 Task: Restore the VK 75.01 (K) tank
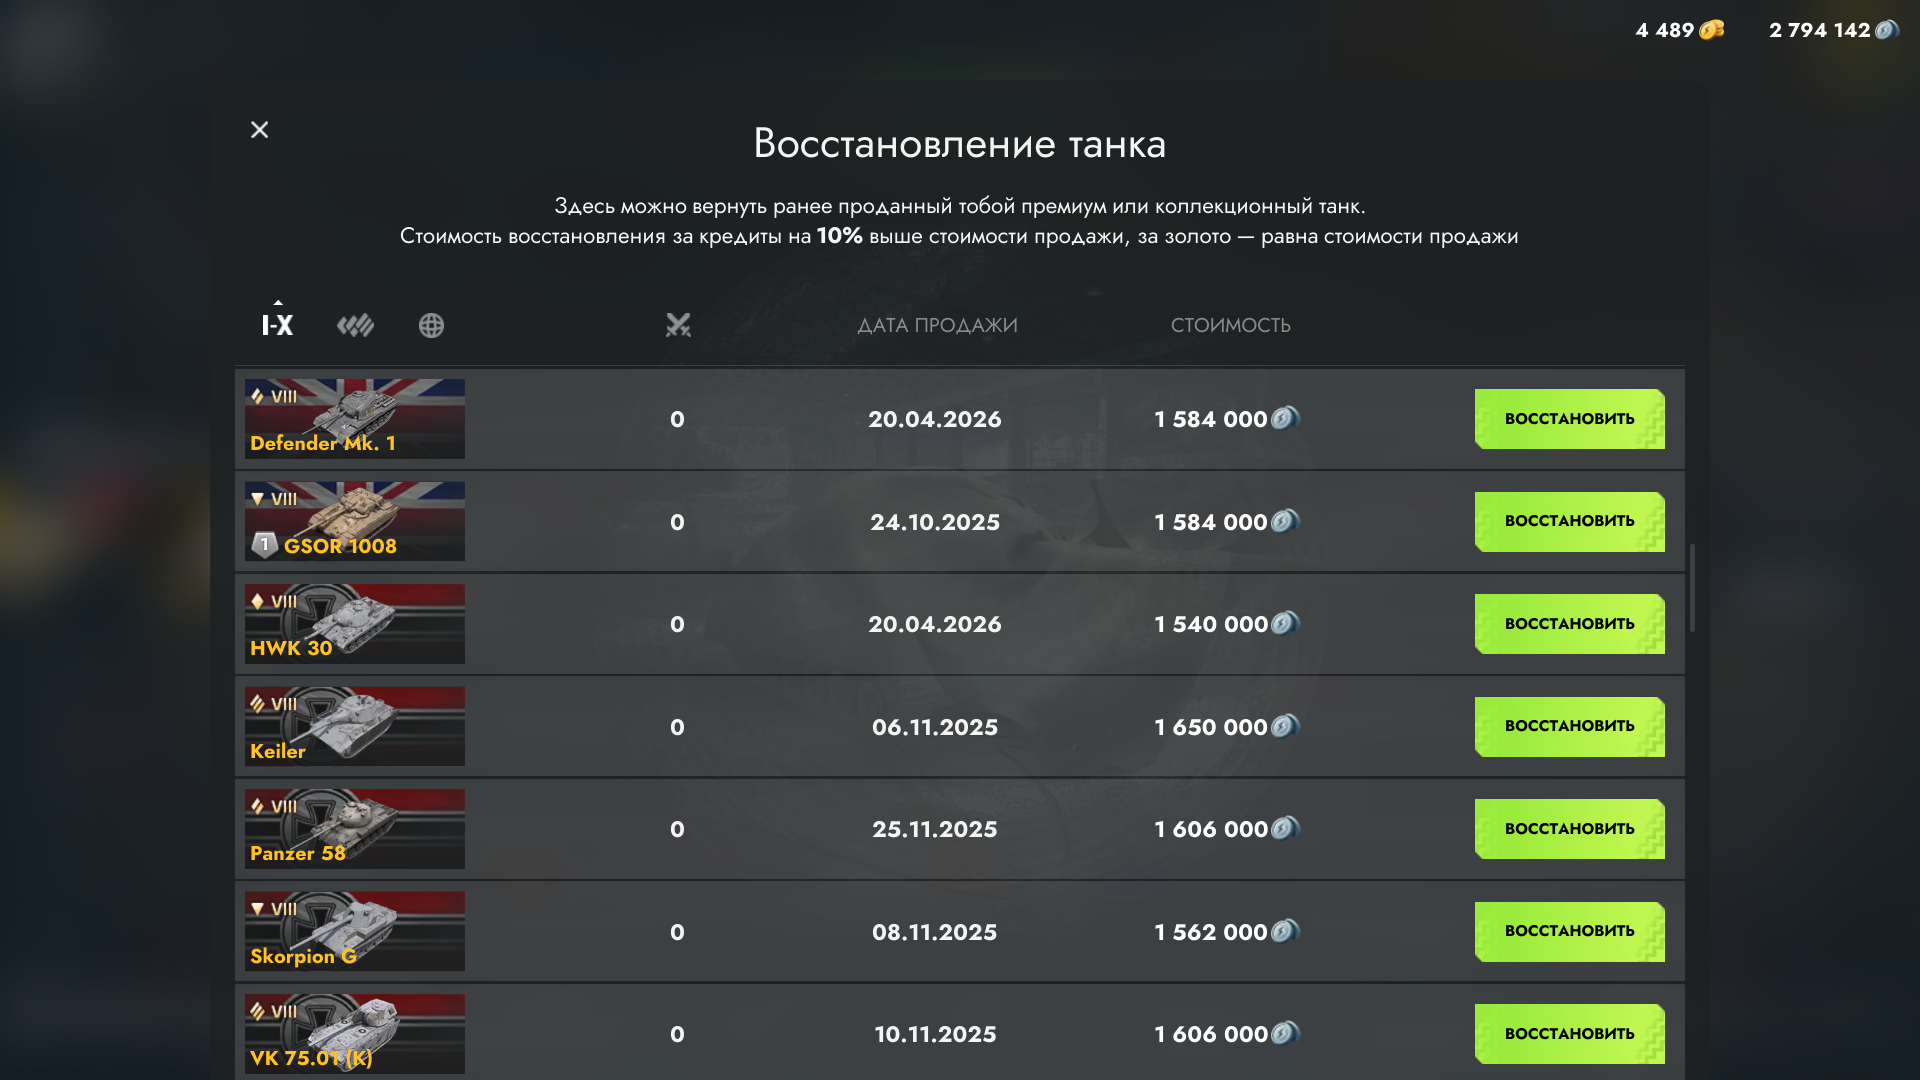(x=1569, y=1034)
